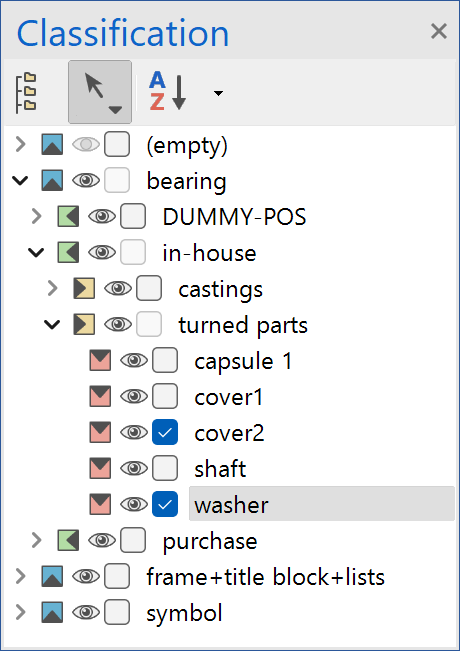Viewport: 460px width, 651px height.
Task: Close the Classification panel
Action: pos(438,32)
